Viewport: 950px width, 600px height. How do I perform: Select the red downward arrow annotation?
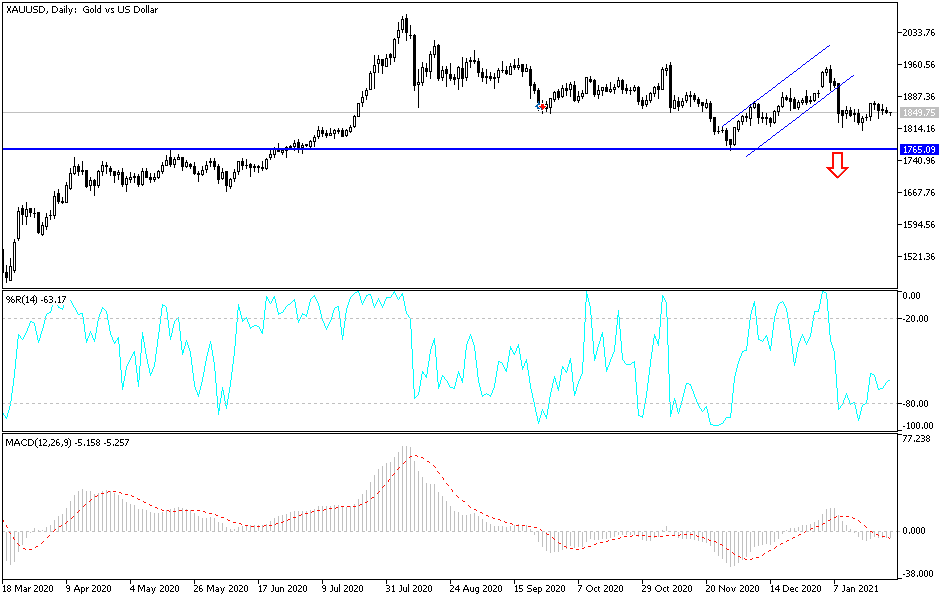coord(837,168)
